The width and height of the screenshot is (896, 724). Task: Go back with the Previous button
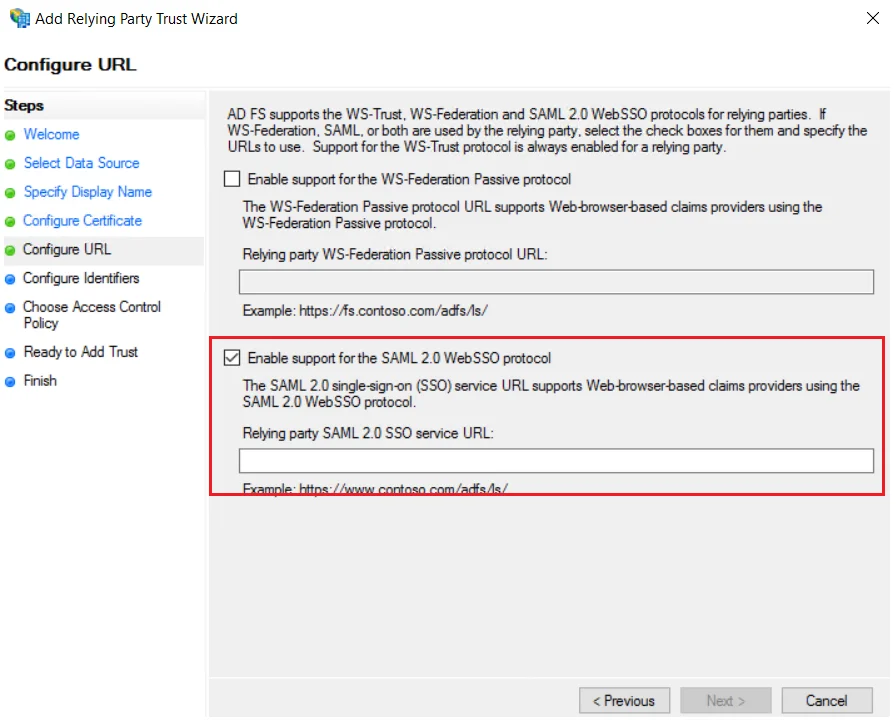(624, 700)
